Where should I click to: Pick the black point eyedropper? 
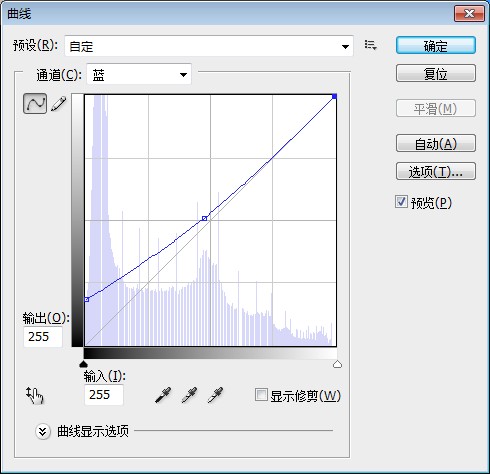tap(163, 395)
